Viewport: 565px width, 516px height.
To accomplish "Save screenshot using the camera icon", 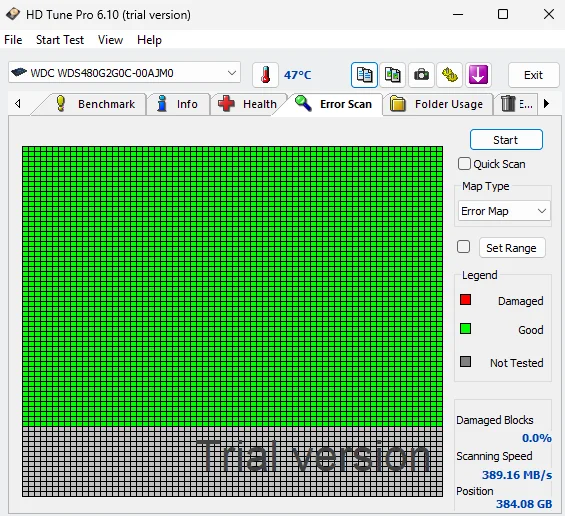I will click(x=421, y=75).
